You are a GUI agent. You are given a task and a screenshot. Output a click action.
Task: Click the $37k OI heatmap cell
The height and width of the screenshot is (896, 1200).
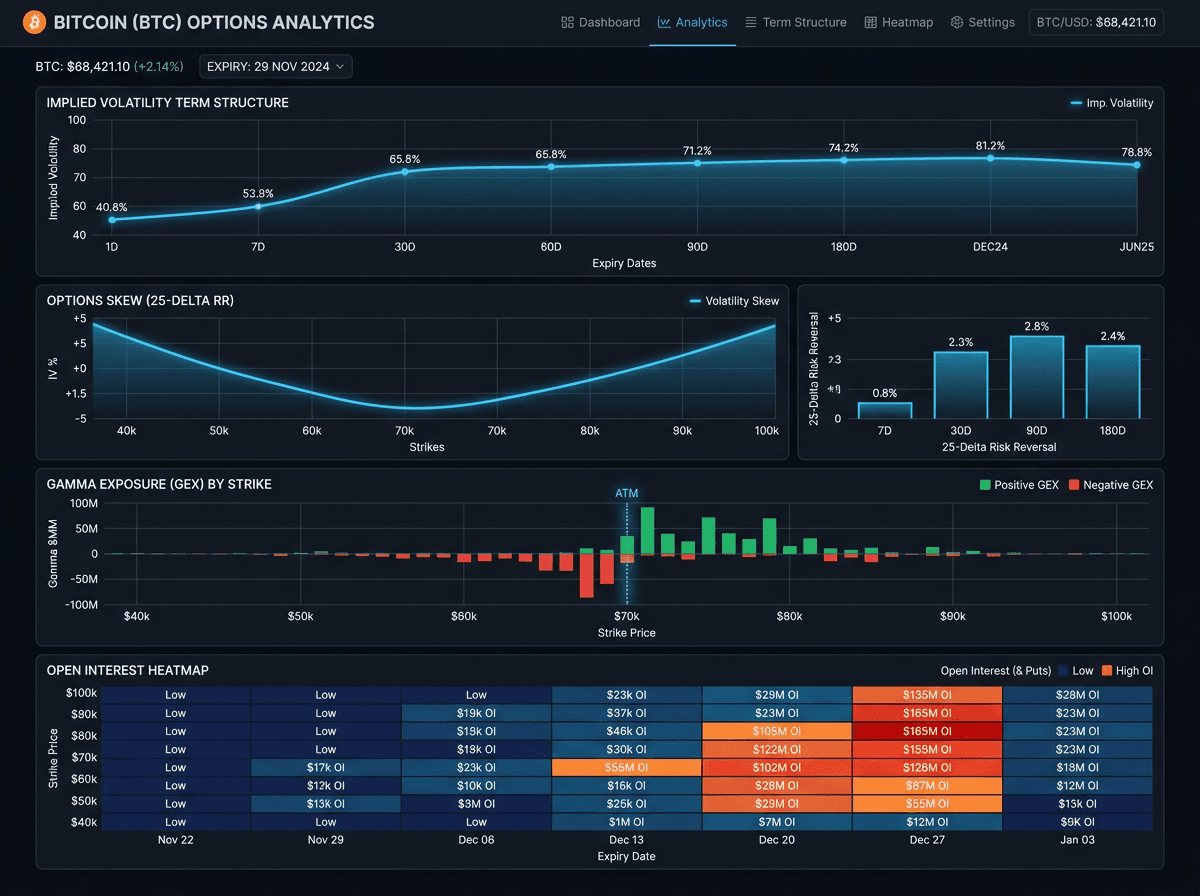point(626,713)
